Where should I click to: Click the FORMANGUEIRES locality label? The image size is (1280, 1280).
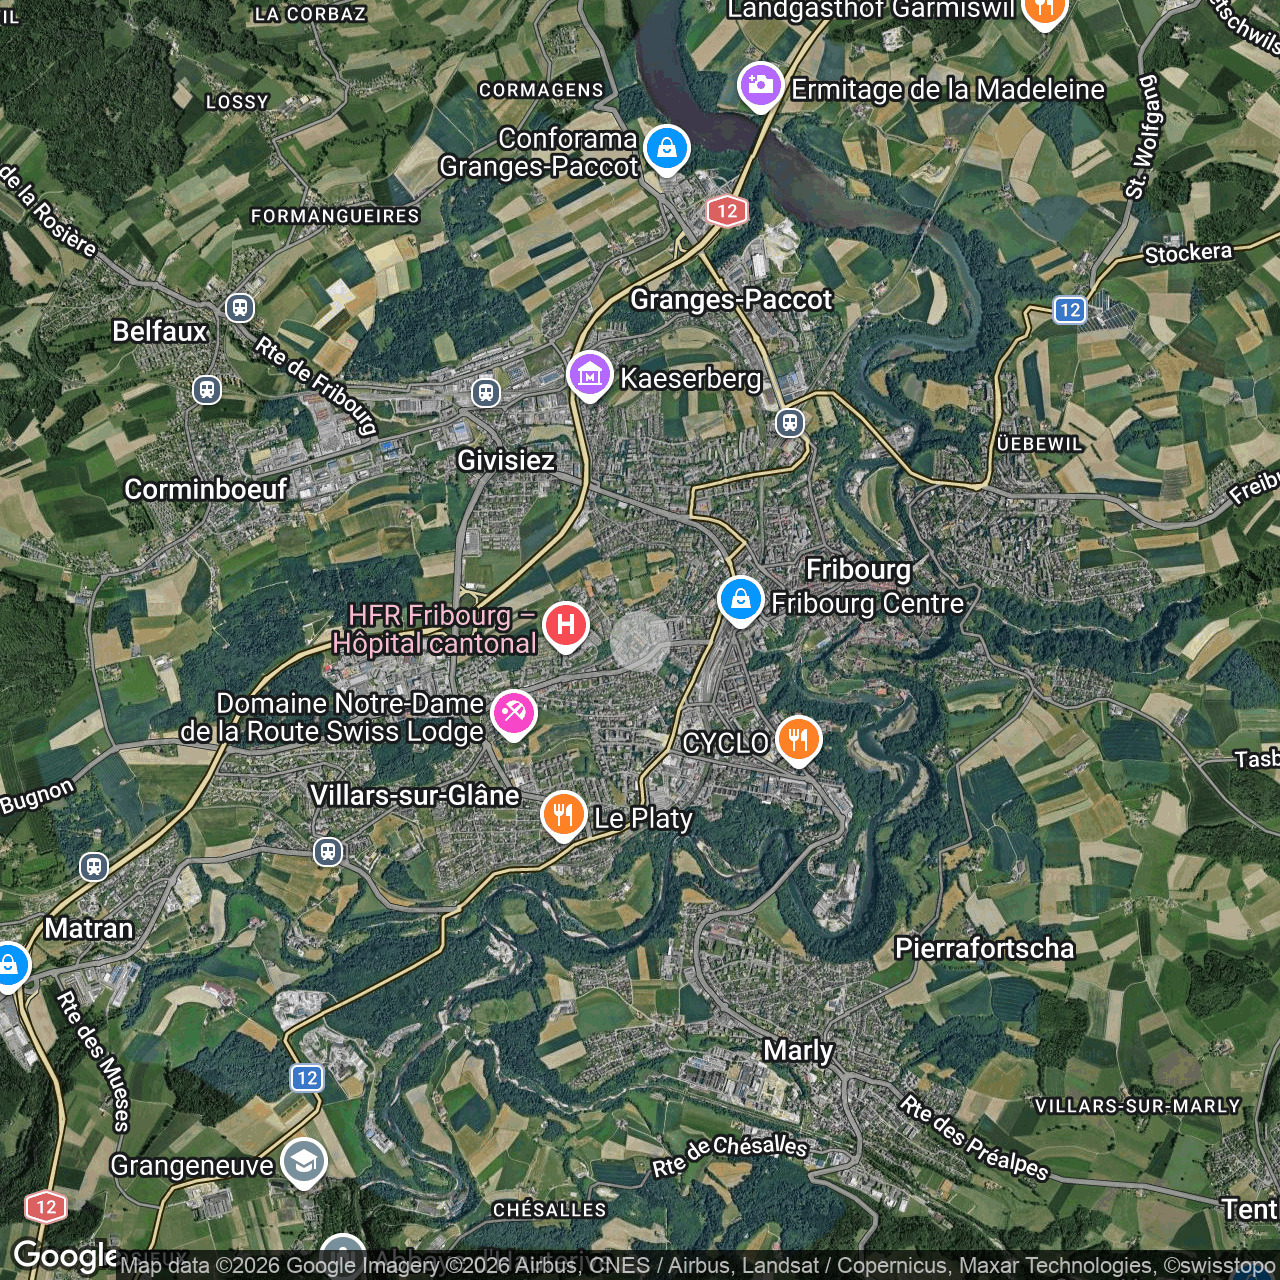click(x=335, y=216)
